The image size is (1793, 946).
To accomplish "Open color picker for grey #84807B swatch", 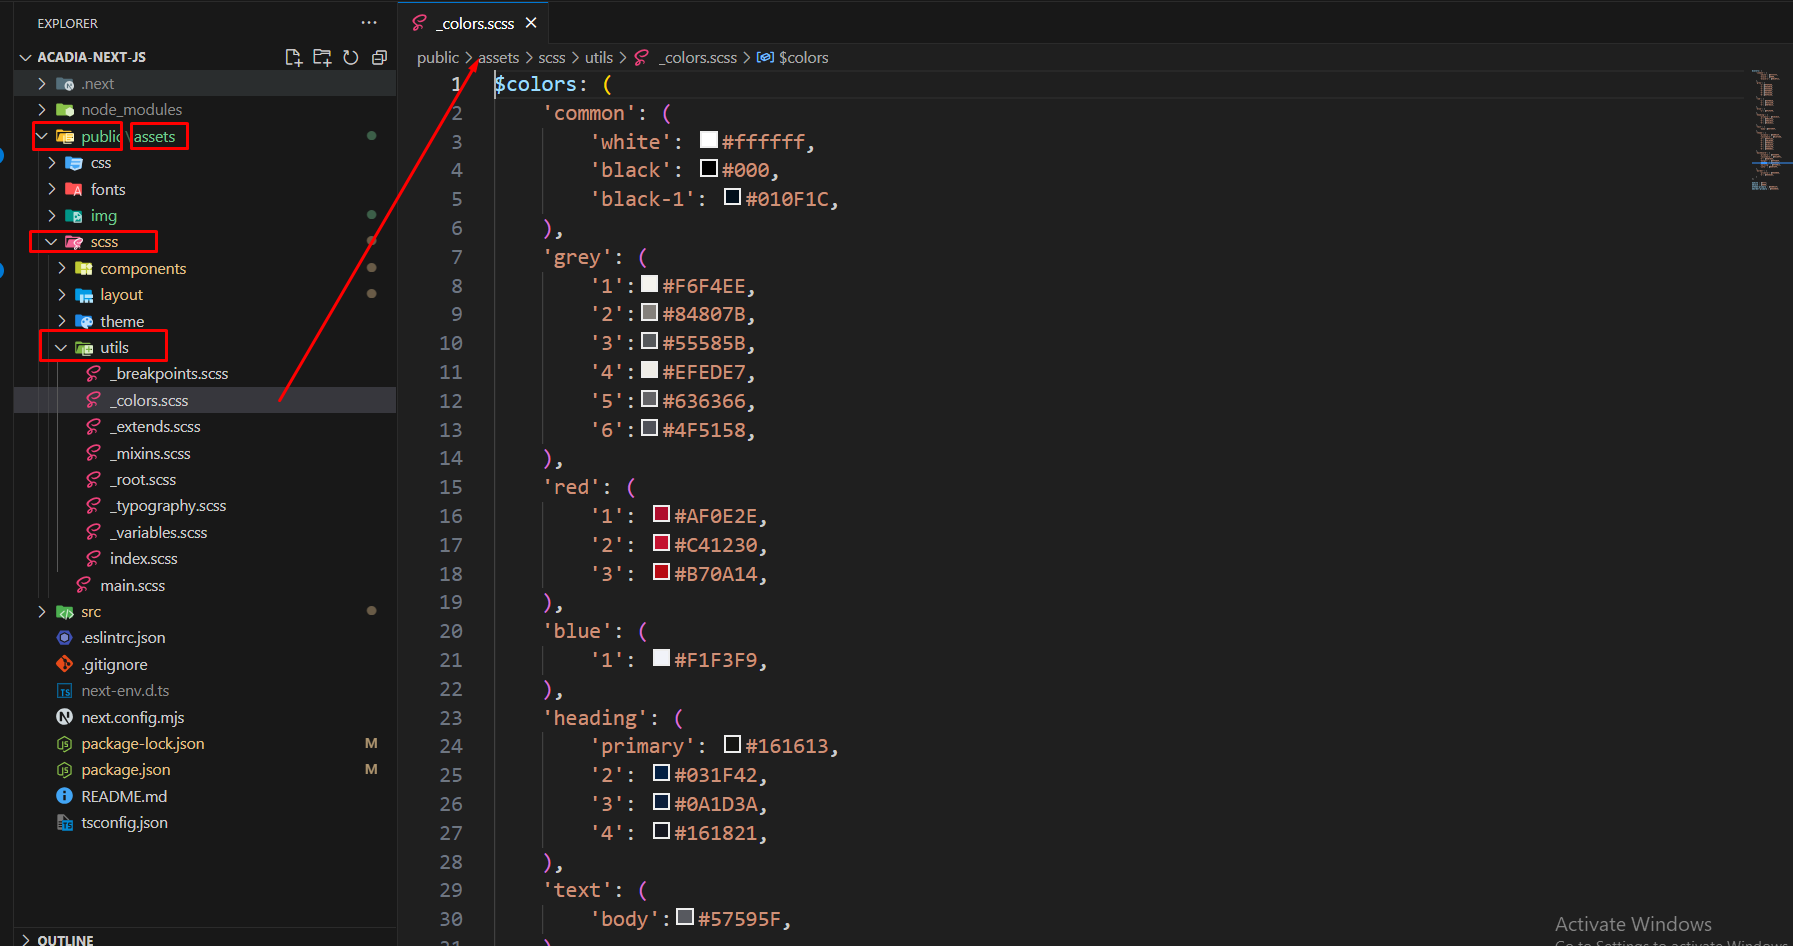I will coord(649,312).
